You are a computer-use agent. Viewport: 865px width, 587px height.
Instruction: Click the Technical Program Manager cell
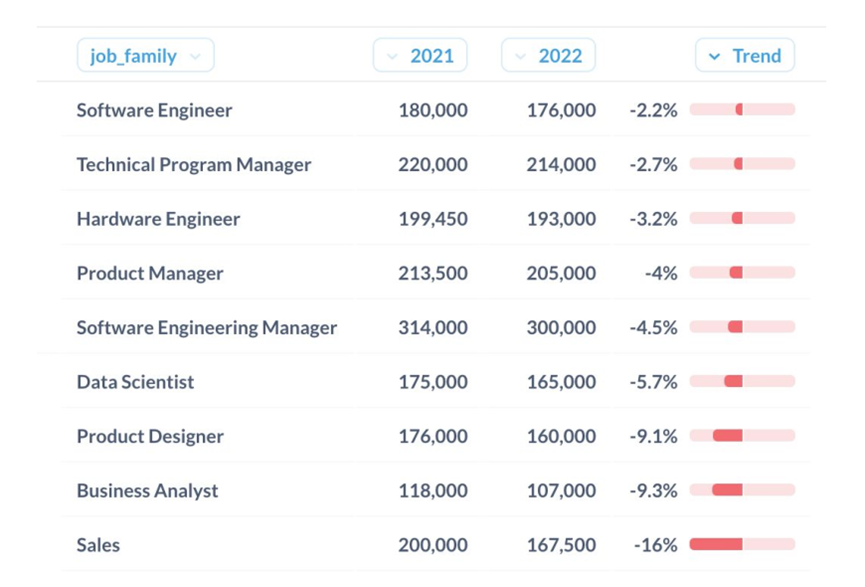(x=194, y=165)
